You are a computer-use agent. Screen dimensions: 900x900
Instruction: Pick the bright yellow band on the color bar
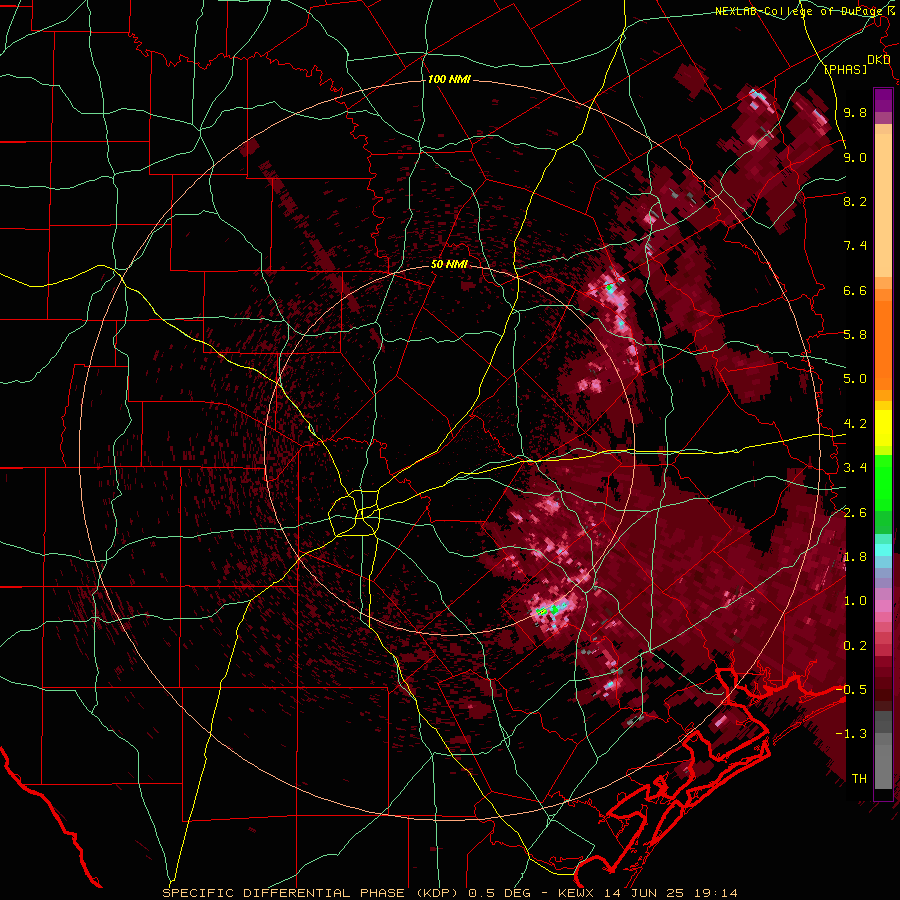(x=883, y=427)
